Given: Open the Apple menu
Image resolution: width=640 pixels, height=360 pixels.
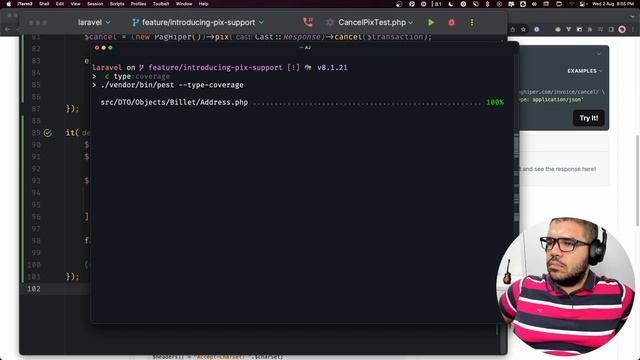Looking at the screenshot, I should [9, 4].
